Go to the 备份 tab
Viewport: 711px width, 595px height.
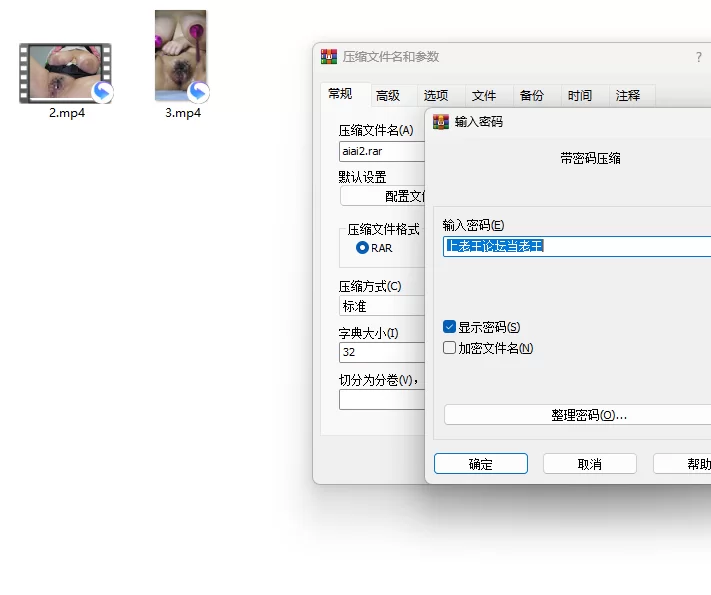coord(532,96)
